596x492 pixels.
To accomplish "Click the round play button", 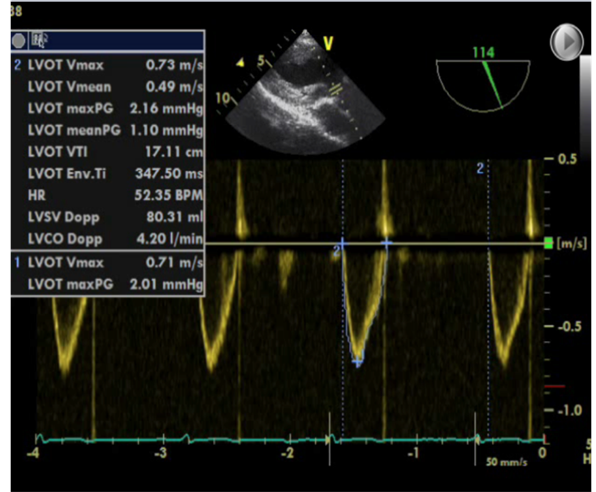I will 567,42.
